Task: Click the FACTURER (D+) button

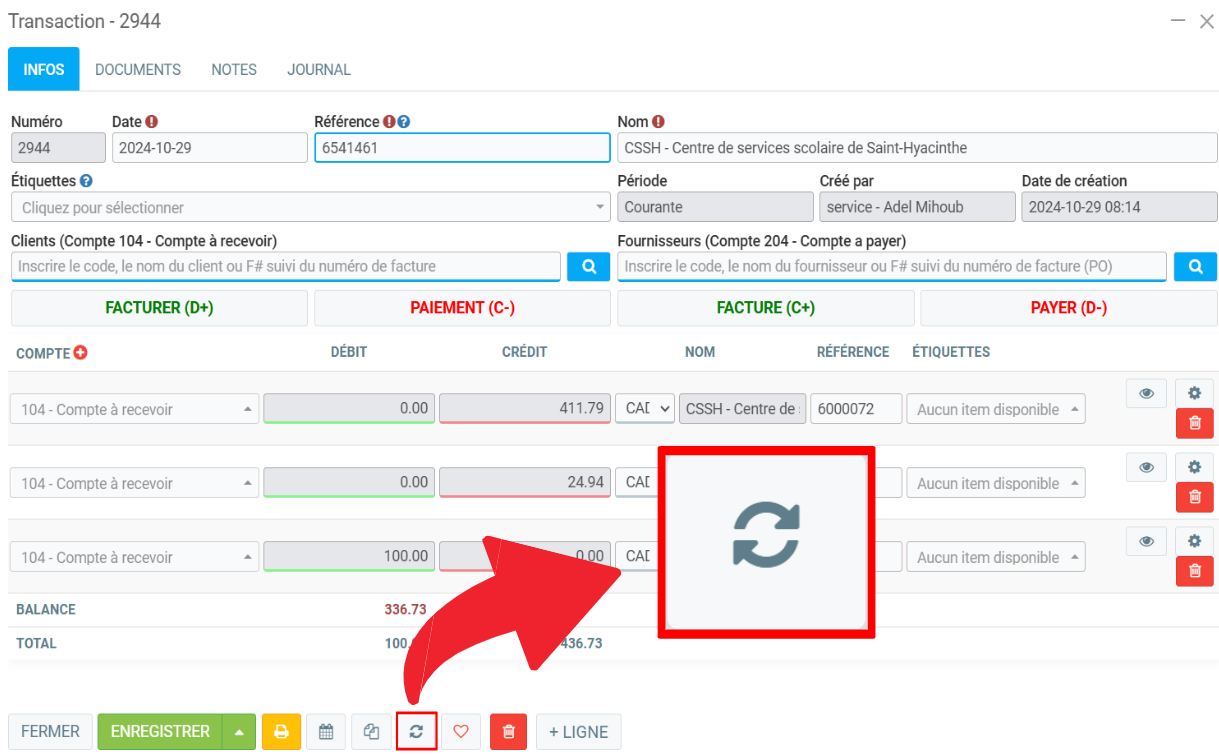Action: click(159, 308)
